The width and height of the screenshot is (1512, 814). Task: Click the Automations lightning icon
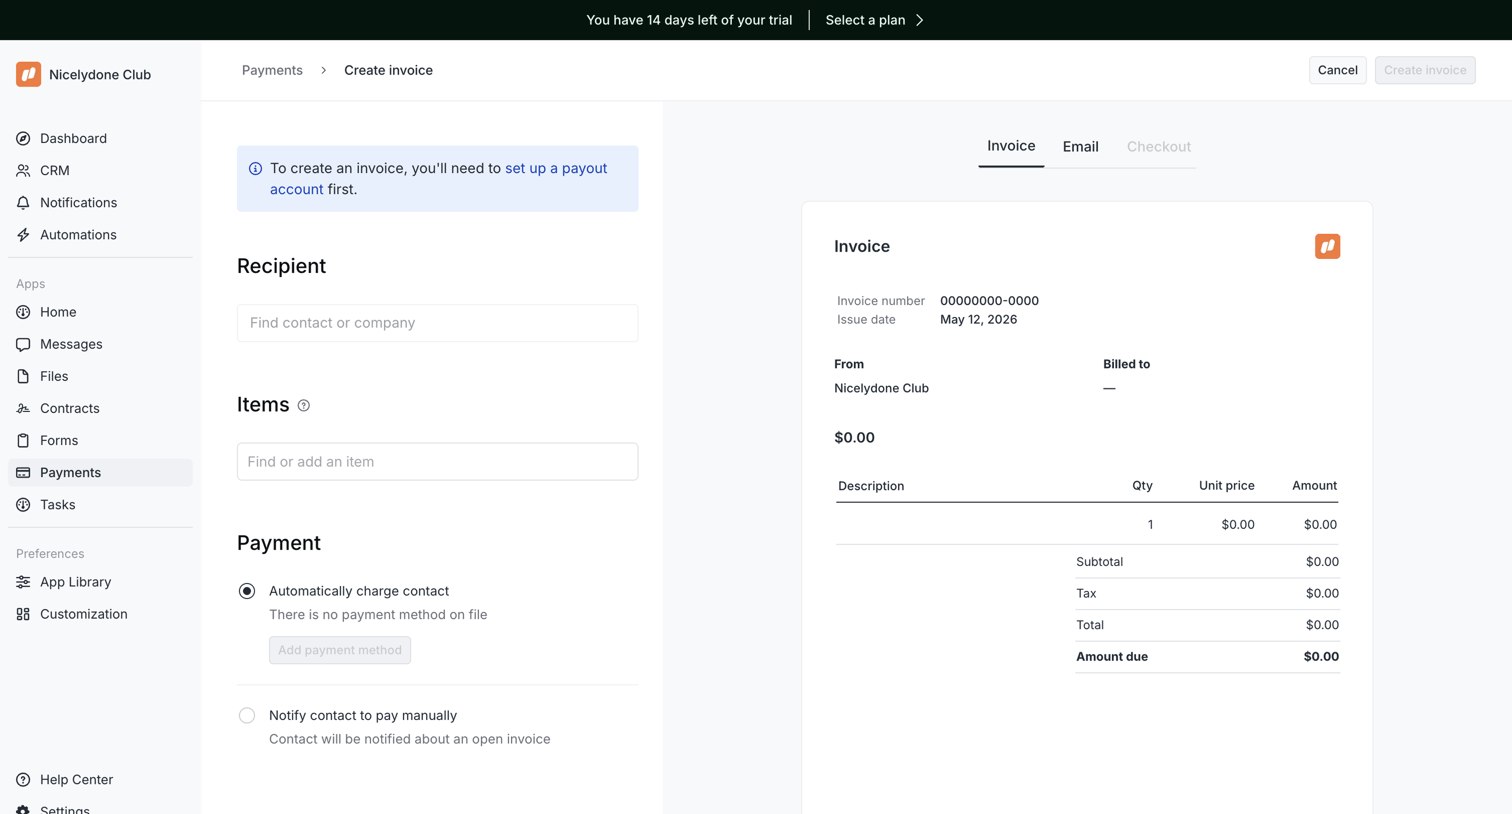click(x=23, y=234)
